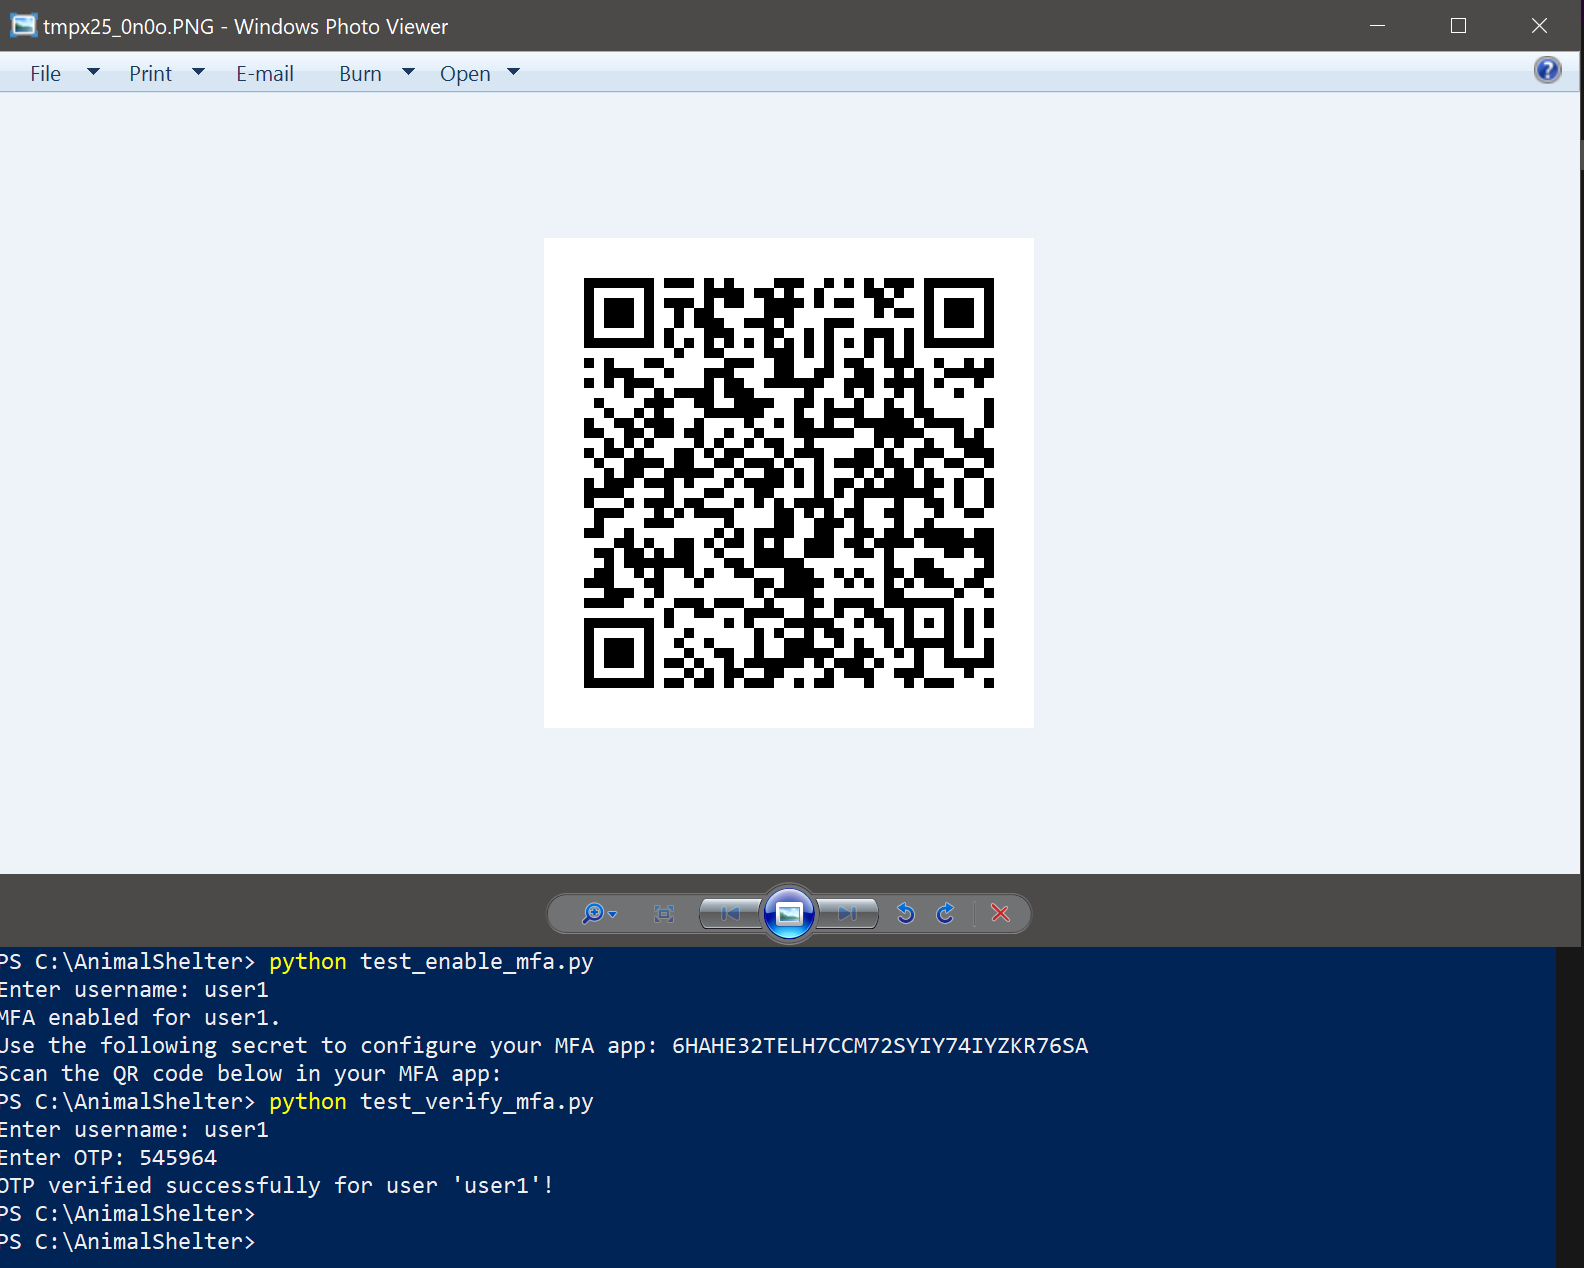
Task: Go to the next photo
Action: pyautogui.click(x=848, y=913)
